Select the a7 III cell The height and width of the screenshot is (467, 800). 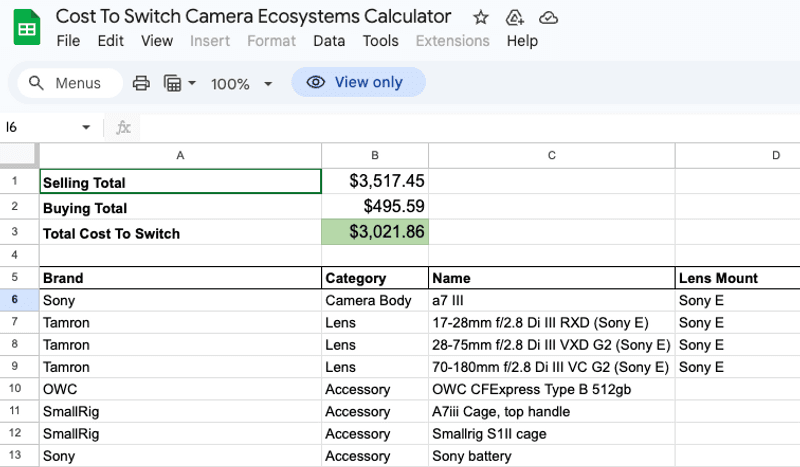pyautogui.click(x=552, y=300)
